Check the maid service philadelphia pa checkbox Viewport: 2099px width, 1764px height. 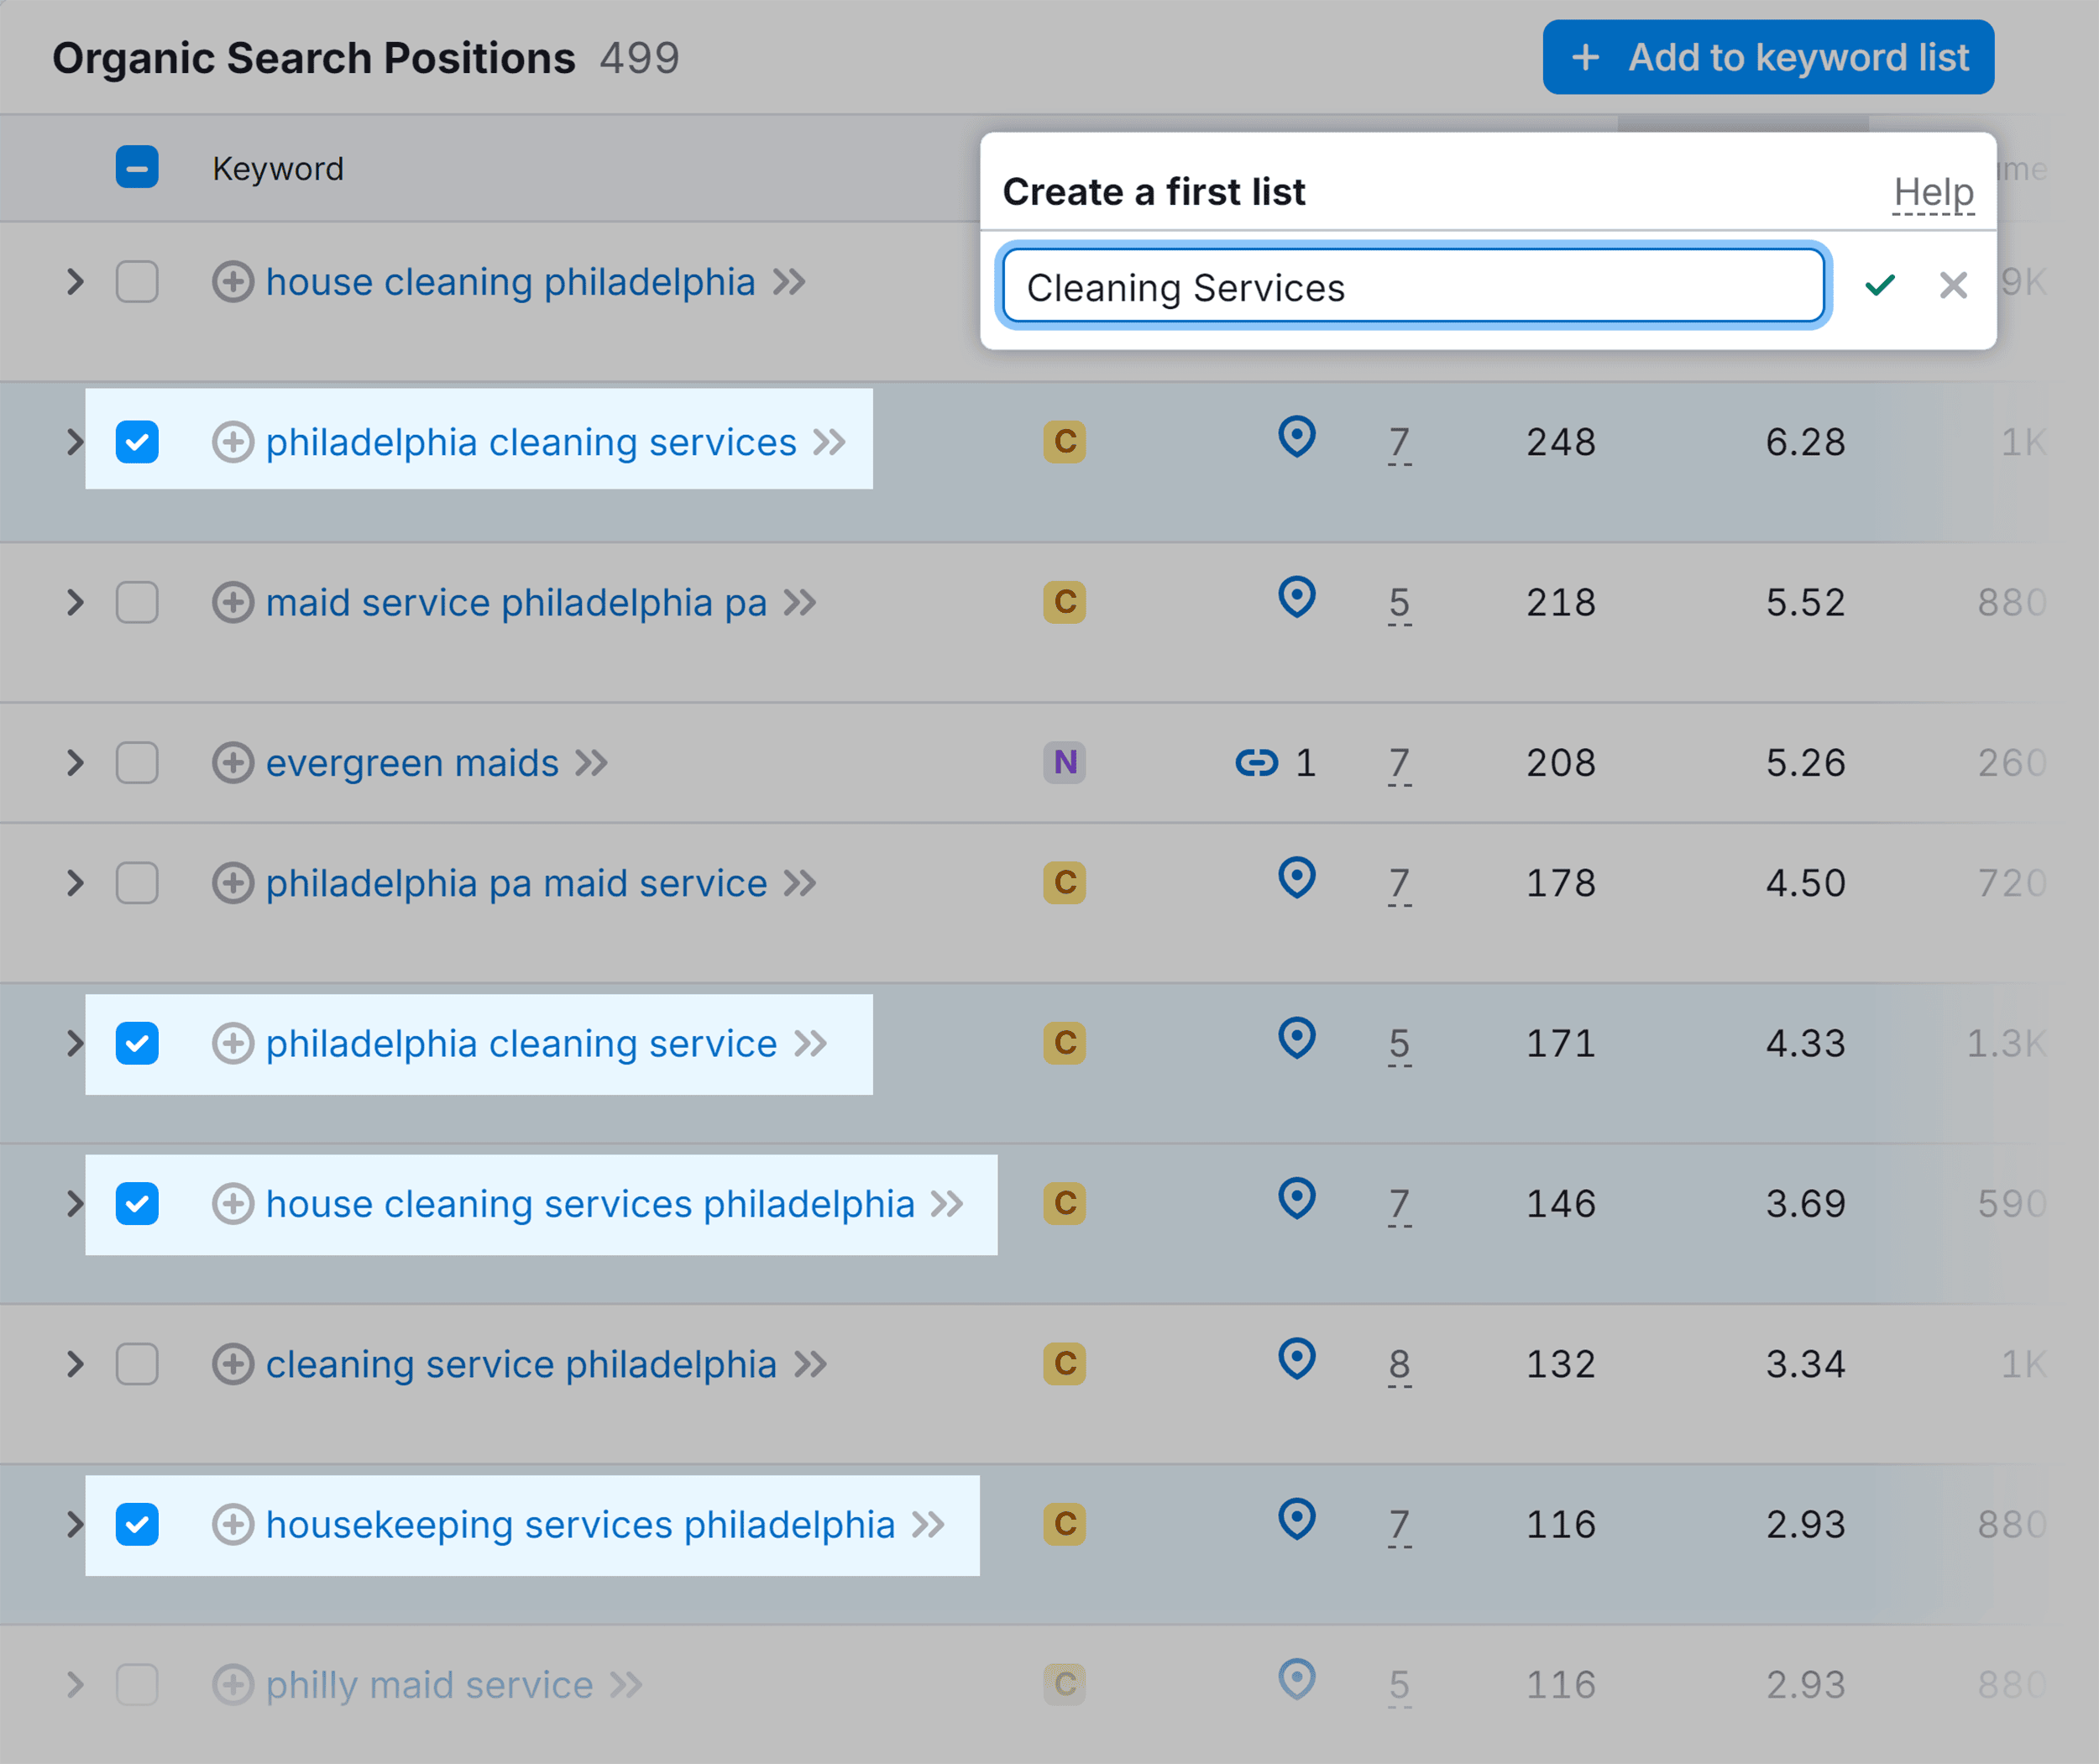pyautogui.click(x=137, y=602)
